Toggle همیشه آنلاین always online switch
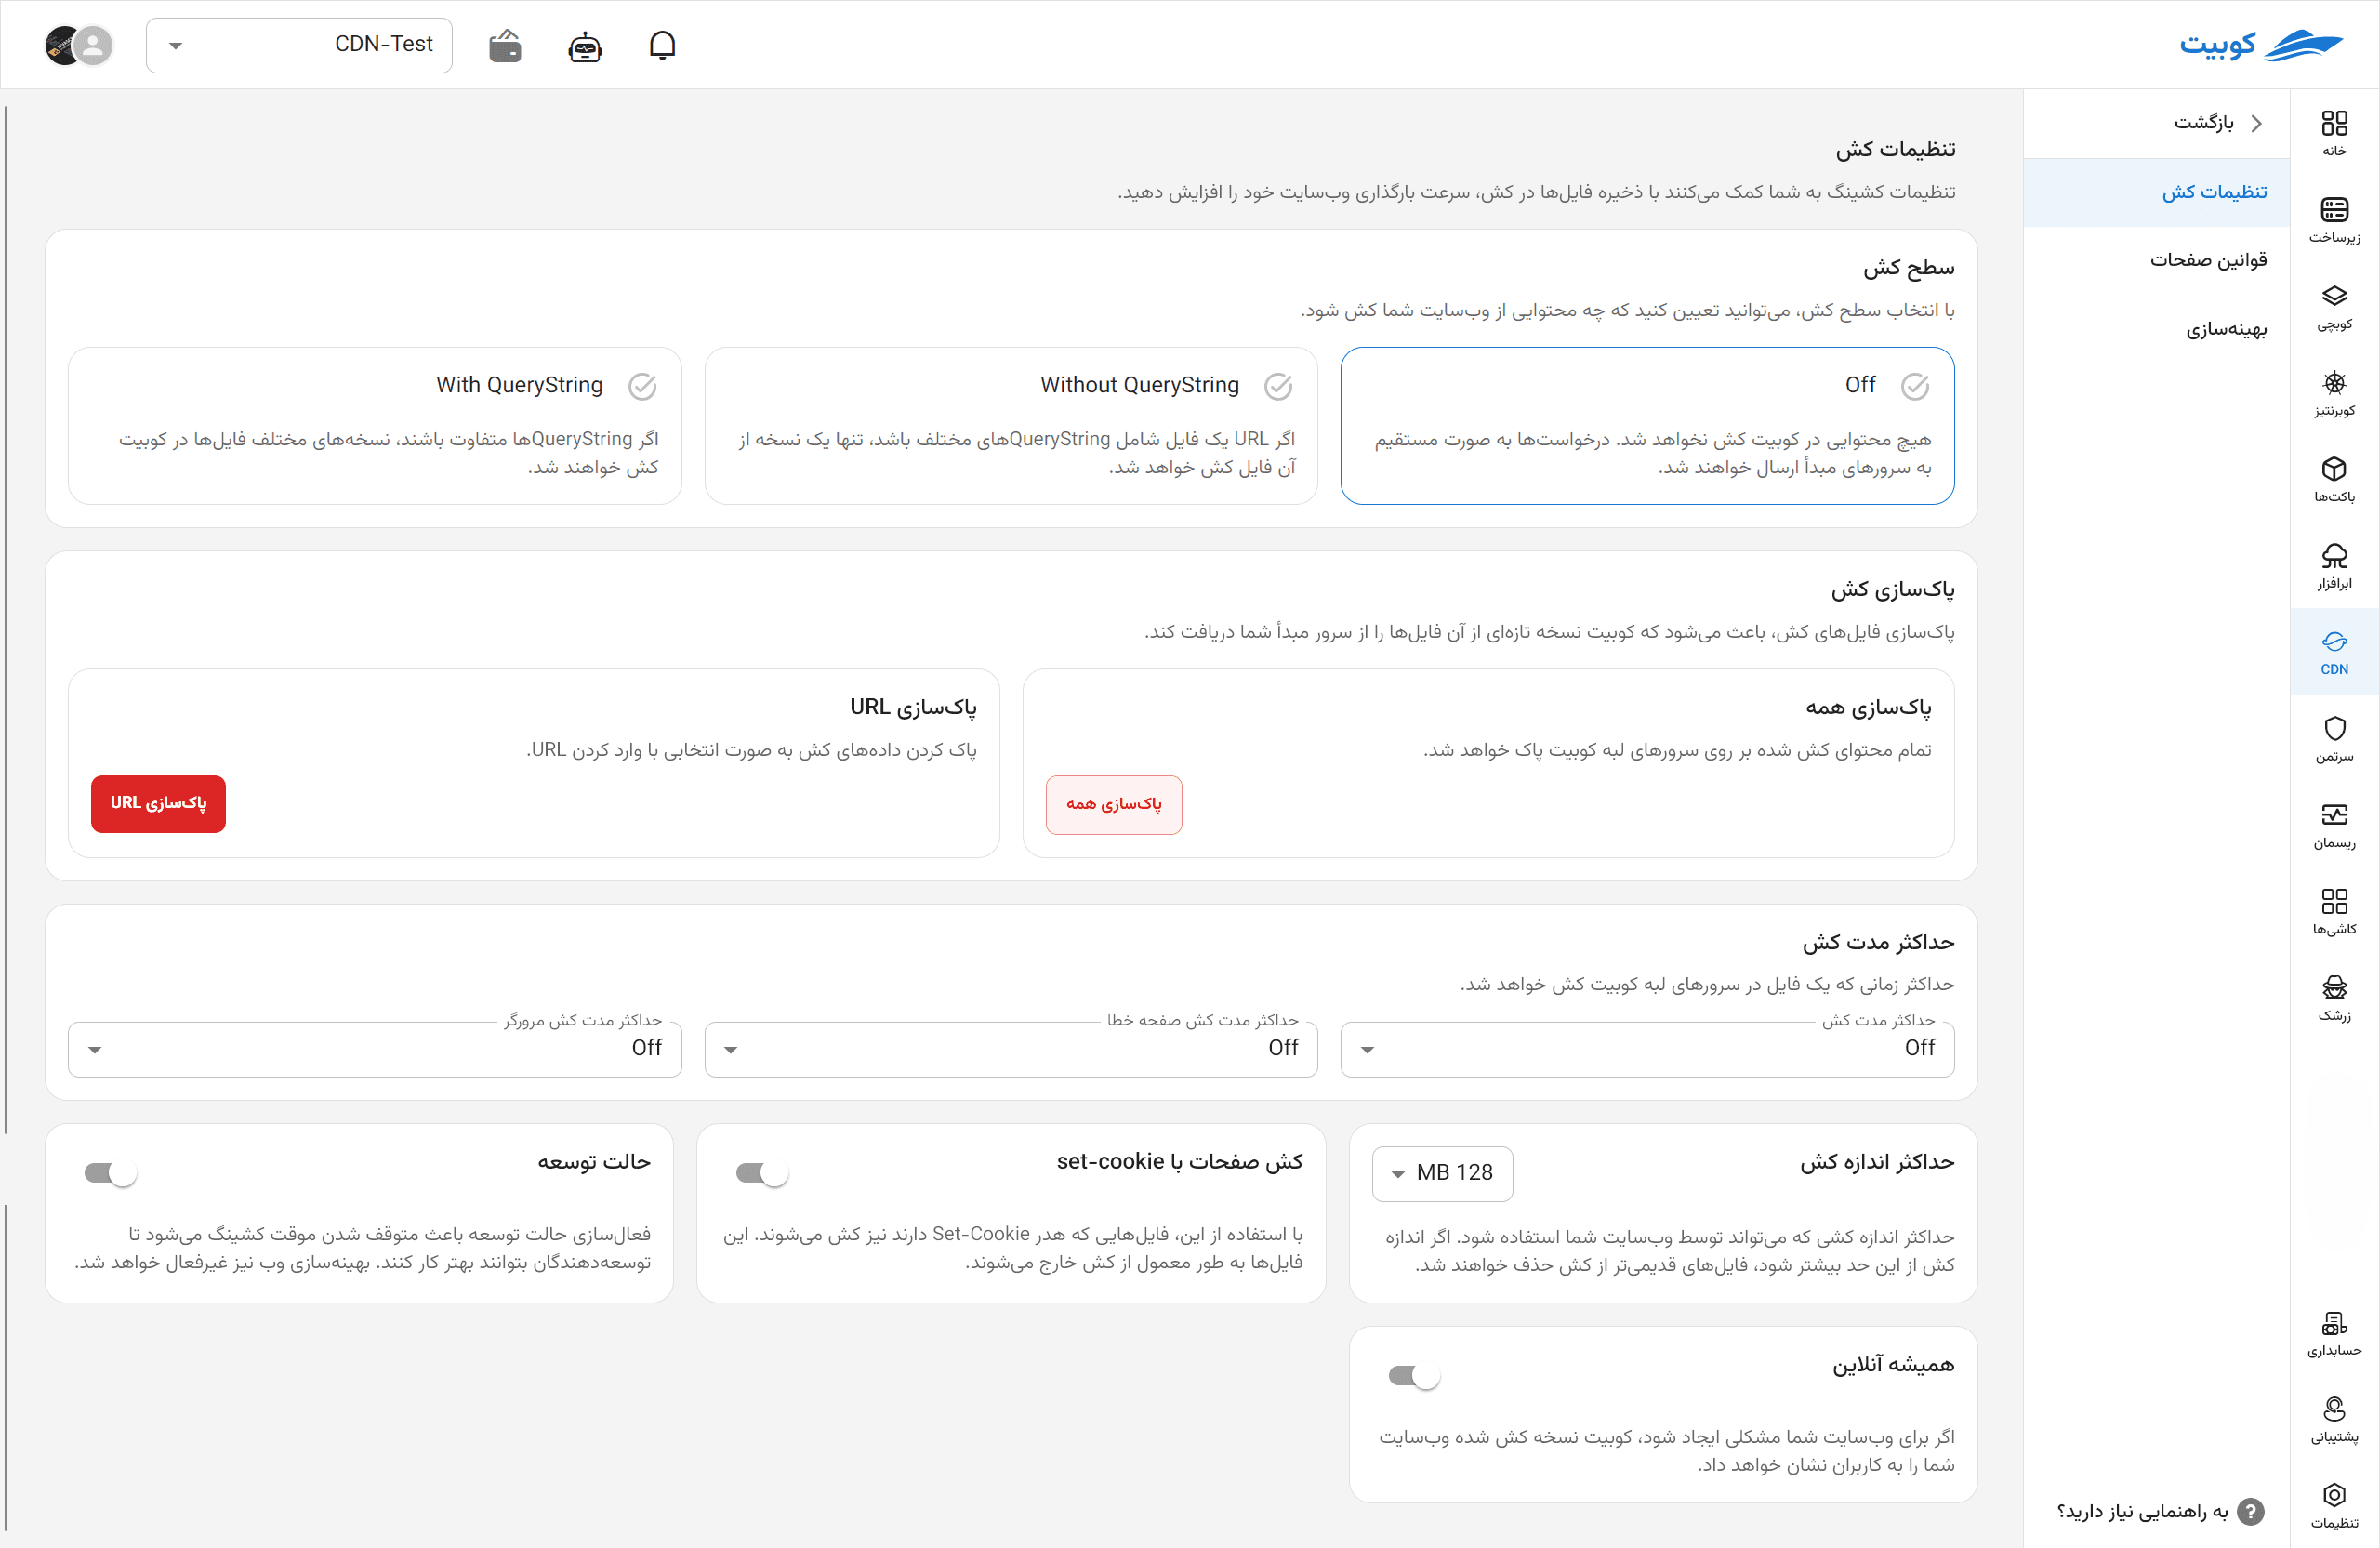2380x1548 pixels. pos(1415,1376)
